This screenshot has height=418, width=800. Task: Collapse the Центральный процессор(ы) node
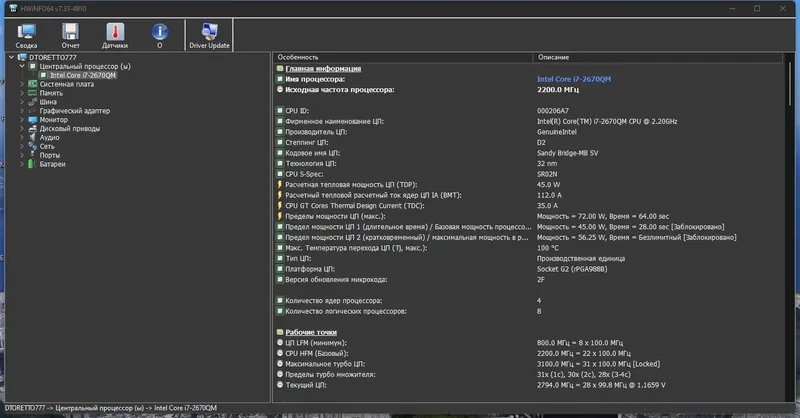22,66
